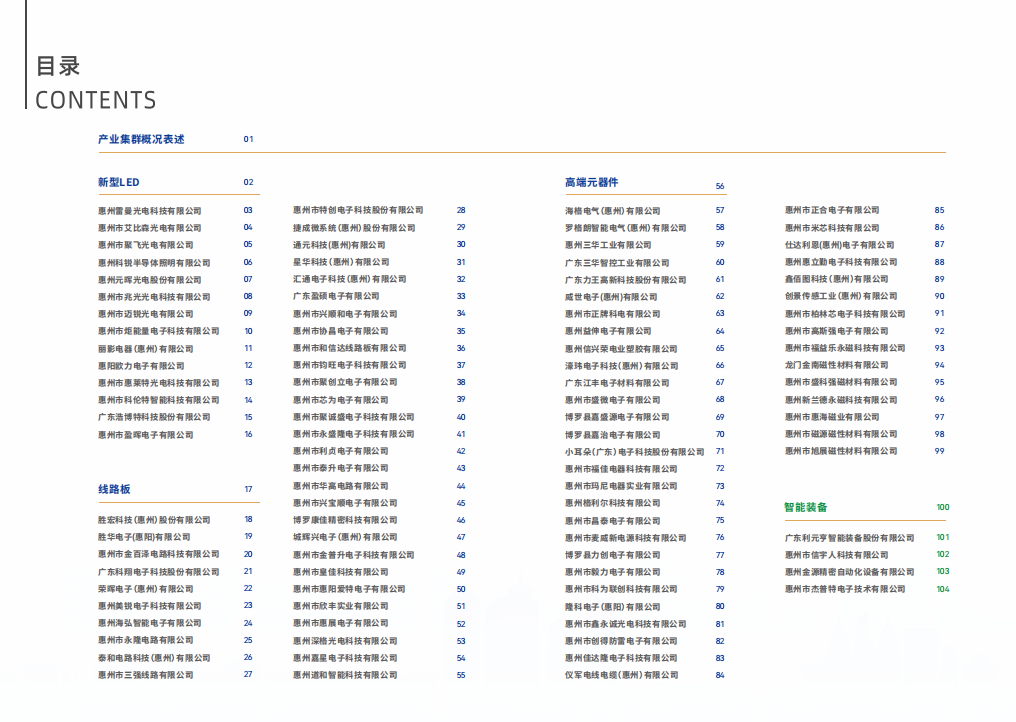This screenshot has height=722, width=1016.
Task: Select entry '惠州市艾比森光电有限公司'
Action: (x=150, y=228)
